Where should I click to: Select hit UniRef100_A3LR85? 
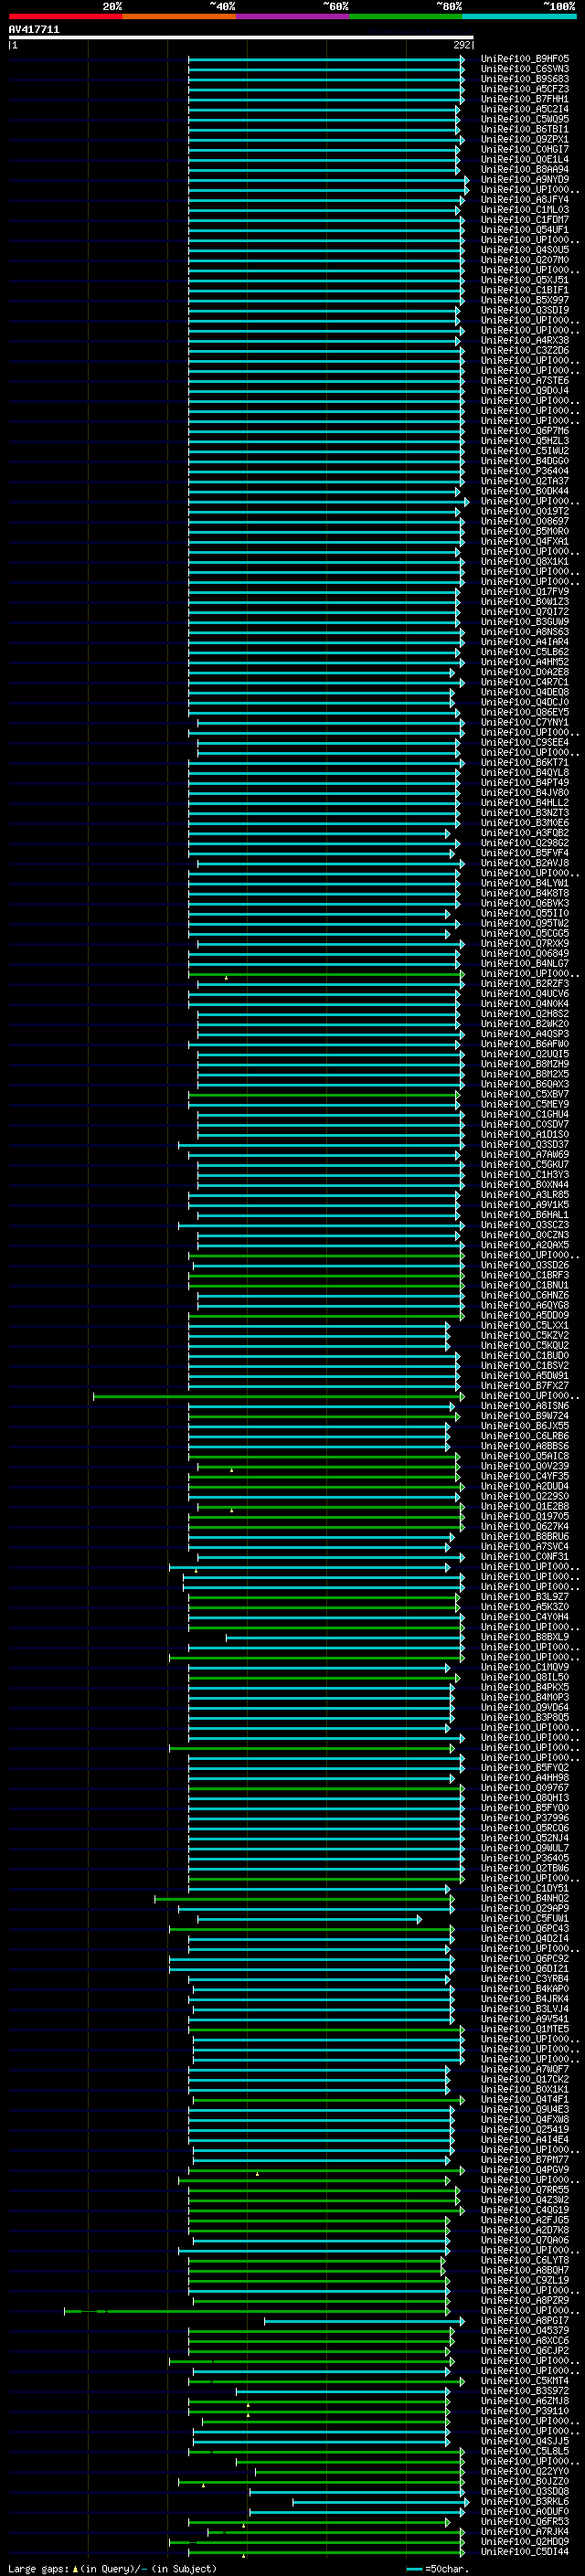click(525, 1195)
